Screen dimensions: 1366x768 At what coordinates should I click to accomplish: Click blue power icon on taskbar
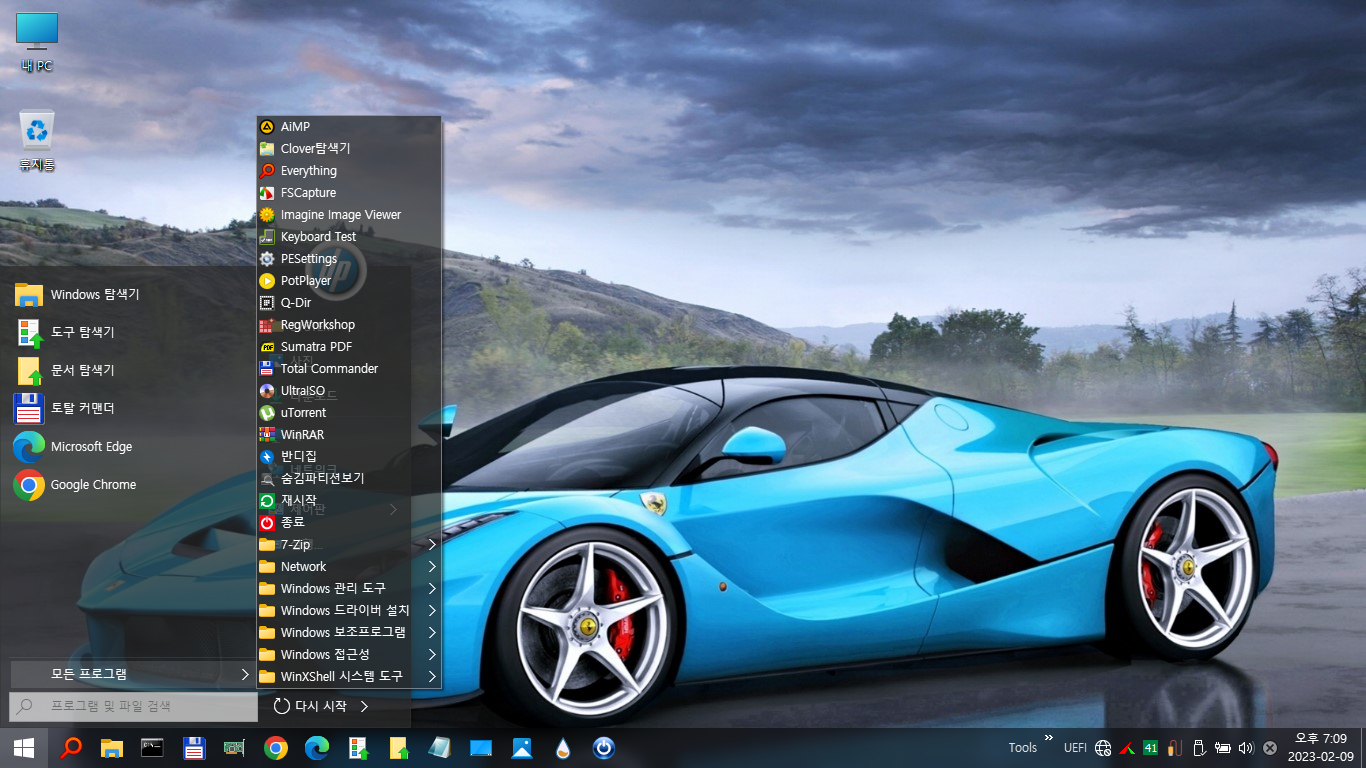(603, 748)
